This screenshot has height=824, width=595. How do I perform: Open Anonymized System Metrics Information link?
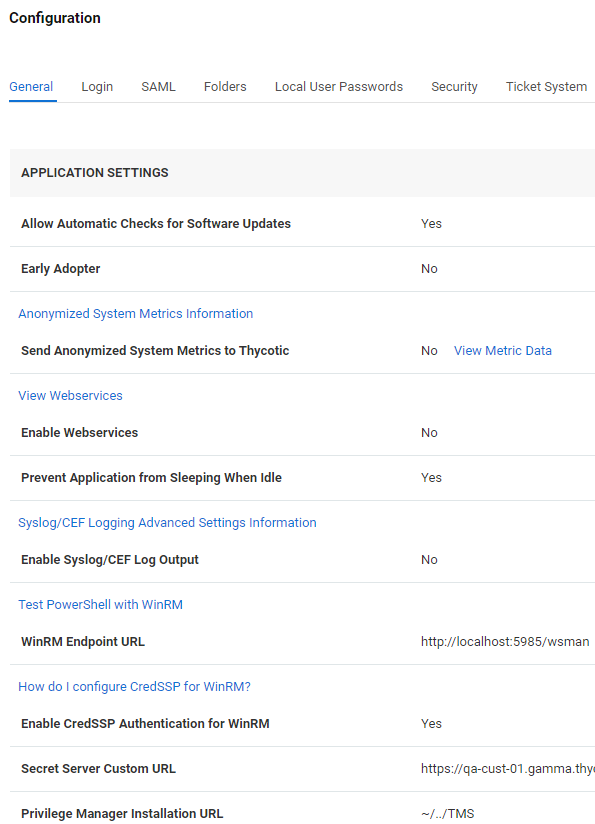point(136,314)
